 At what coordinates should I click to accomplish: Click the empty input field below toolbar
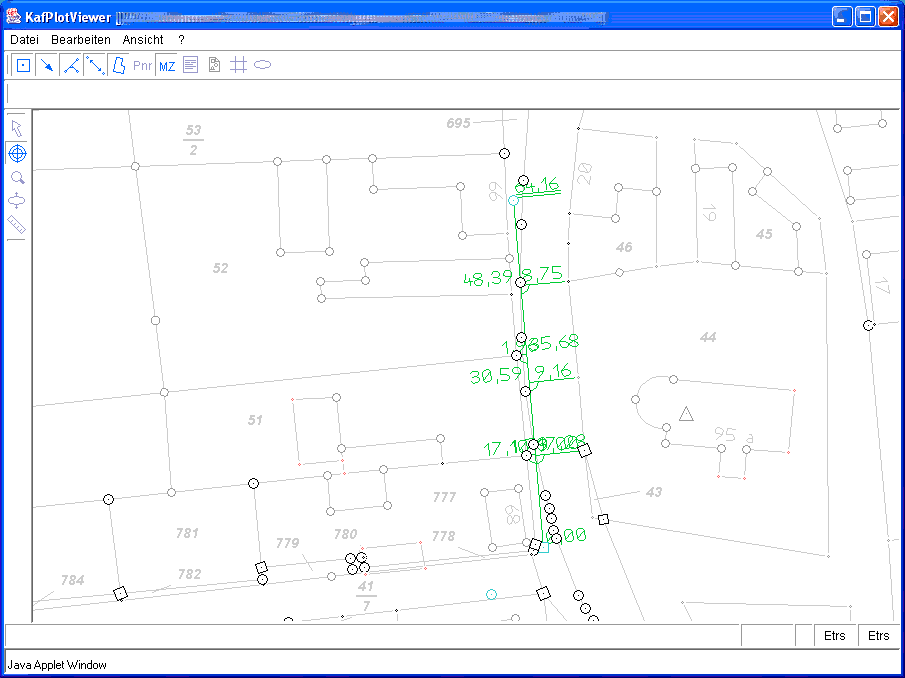pyautogui.click(x=450, y=94)
